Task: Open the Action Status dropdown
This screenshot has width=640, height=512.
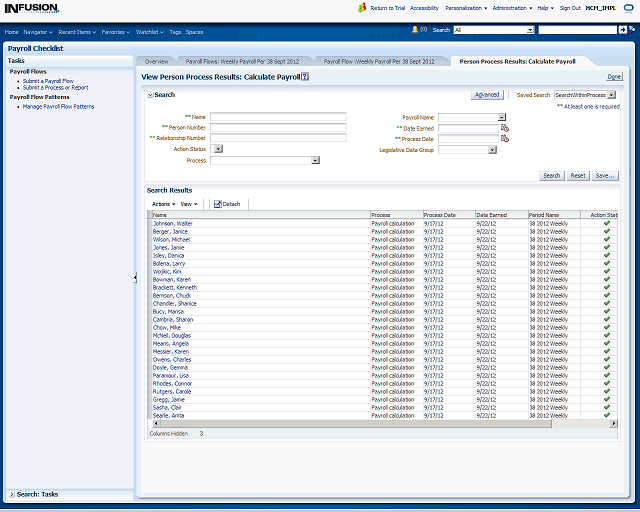Action: click(x=218, y=149)
